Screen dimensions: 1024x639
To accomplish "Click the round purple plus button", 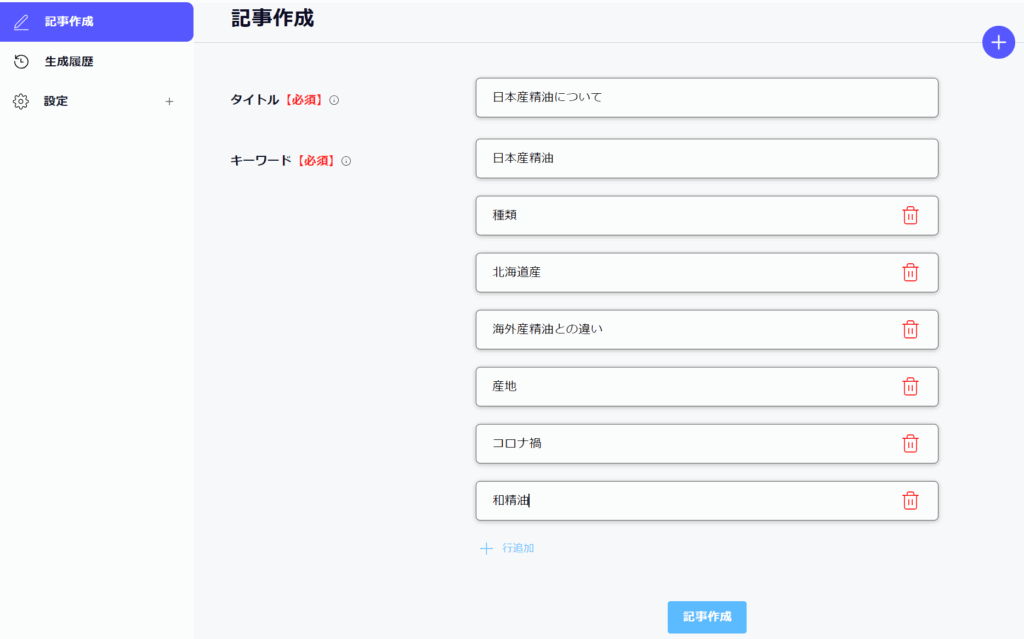I will point(997,42).
